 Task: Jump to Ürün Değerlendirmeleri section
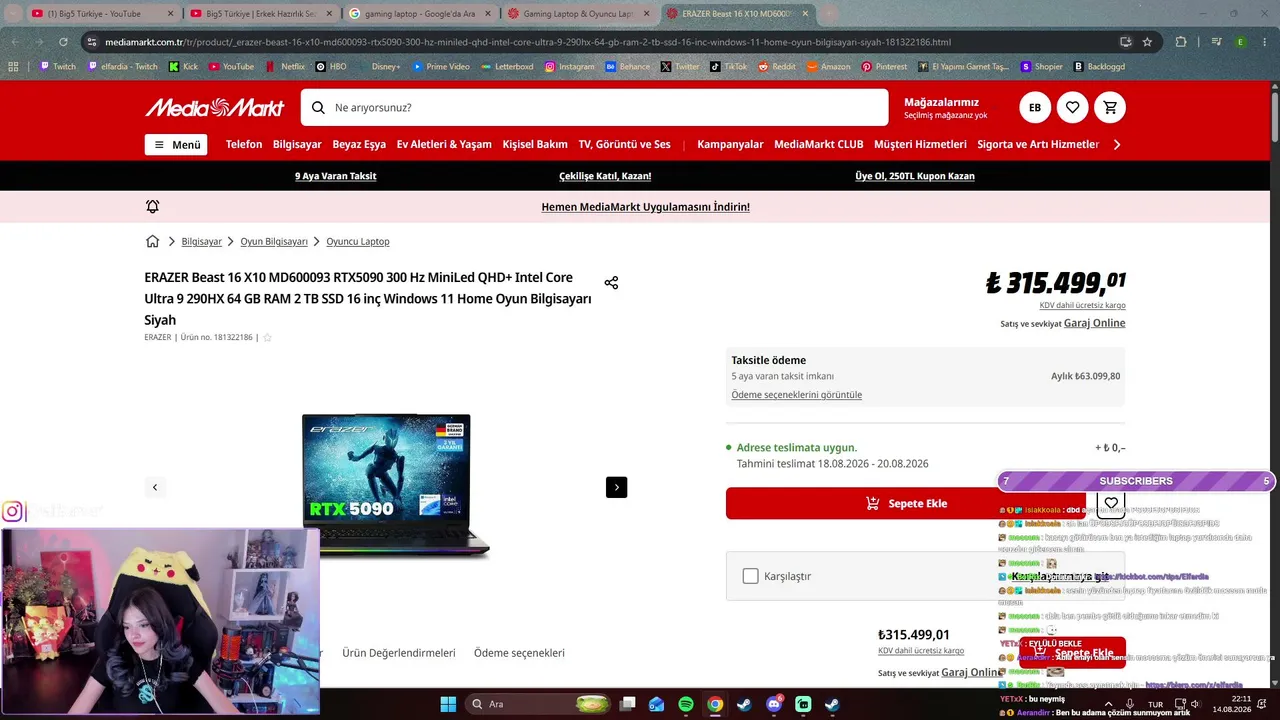tap(399, 653)
